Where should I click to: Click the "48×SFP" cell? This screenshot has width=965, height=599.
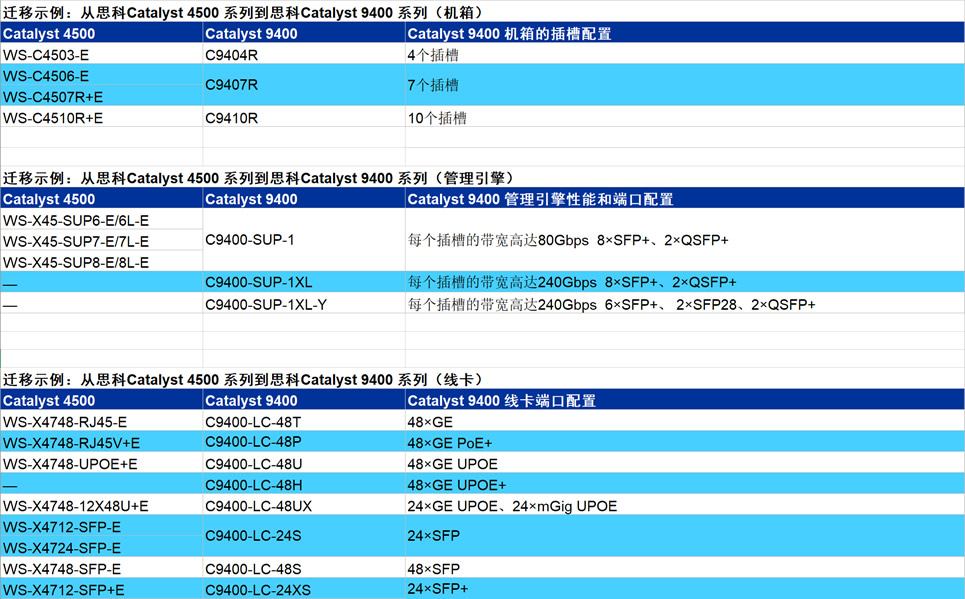pyautogui.click(x=685, y=568)
